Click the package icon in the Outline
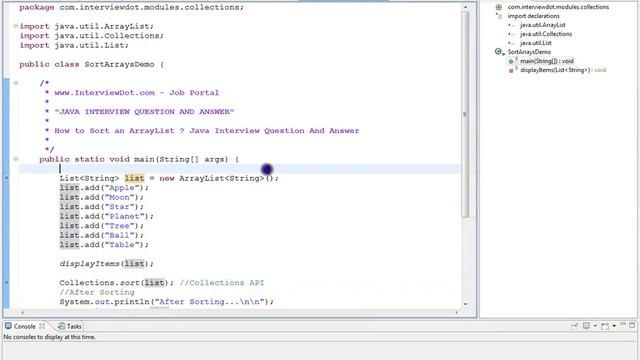Image resolution: width=640 pixels, height=360 pixels. pyautogui.click(x=498, y=7)
